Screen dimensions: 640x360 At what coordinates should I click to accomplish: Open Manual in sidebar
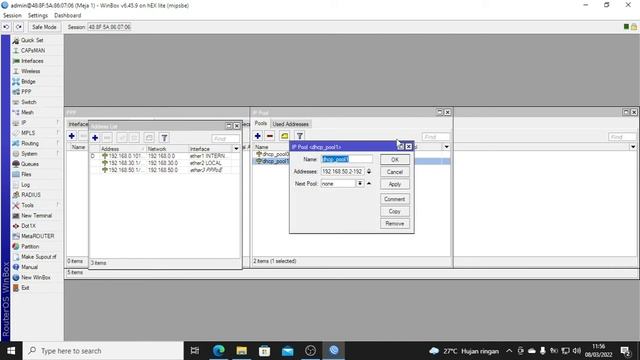tap(29, 267)
